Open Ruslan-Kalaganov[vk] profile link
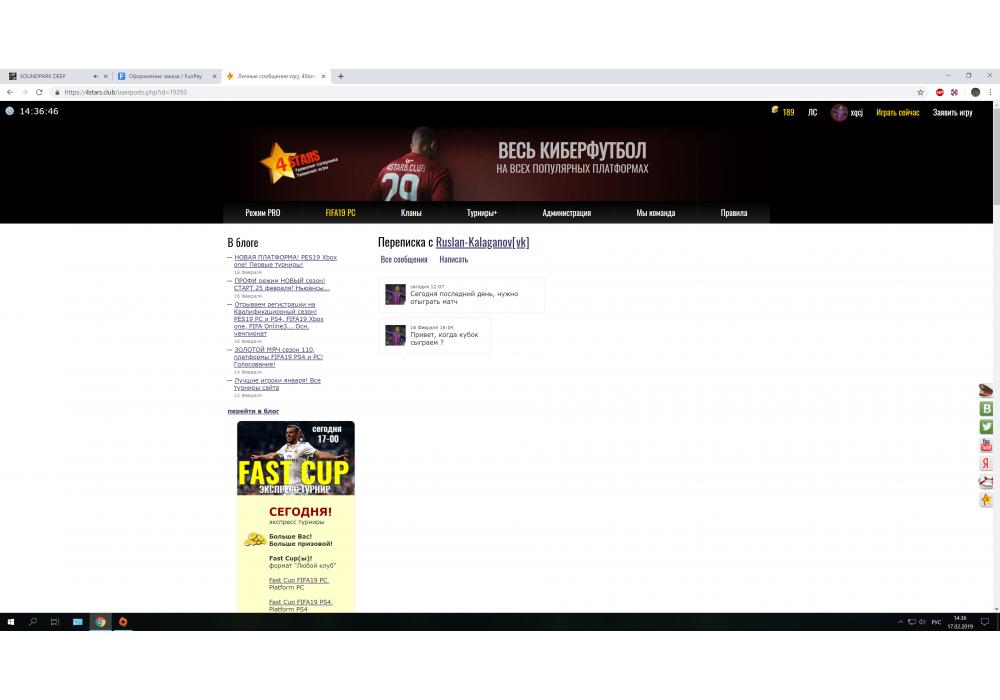This screenshot has height=700, width=1000. pyautogui.click(x=482, y=242)
